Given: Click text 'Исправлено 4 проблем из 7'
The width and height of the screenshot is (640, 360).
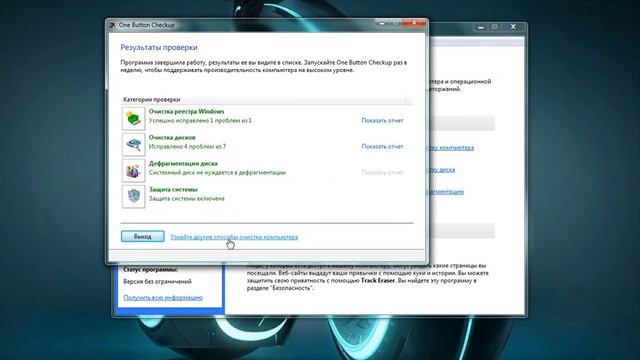Looking at the screenshot, I should (187, 147).
